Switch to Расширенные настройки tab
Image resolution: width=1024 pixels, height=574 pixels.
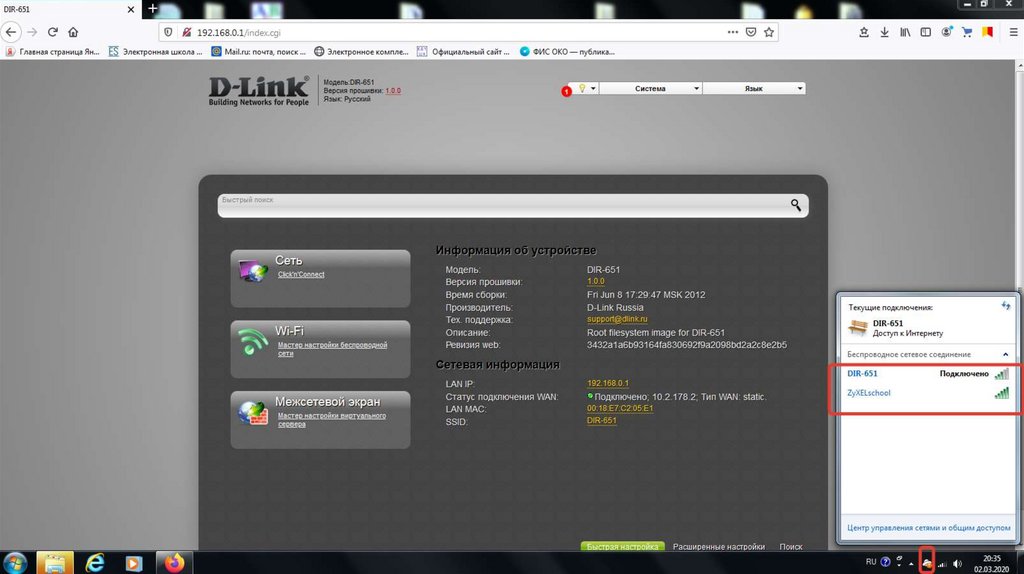pyautogui.click(x=718, y=547)
